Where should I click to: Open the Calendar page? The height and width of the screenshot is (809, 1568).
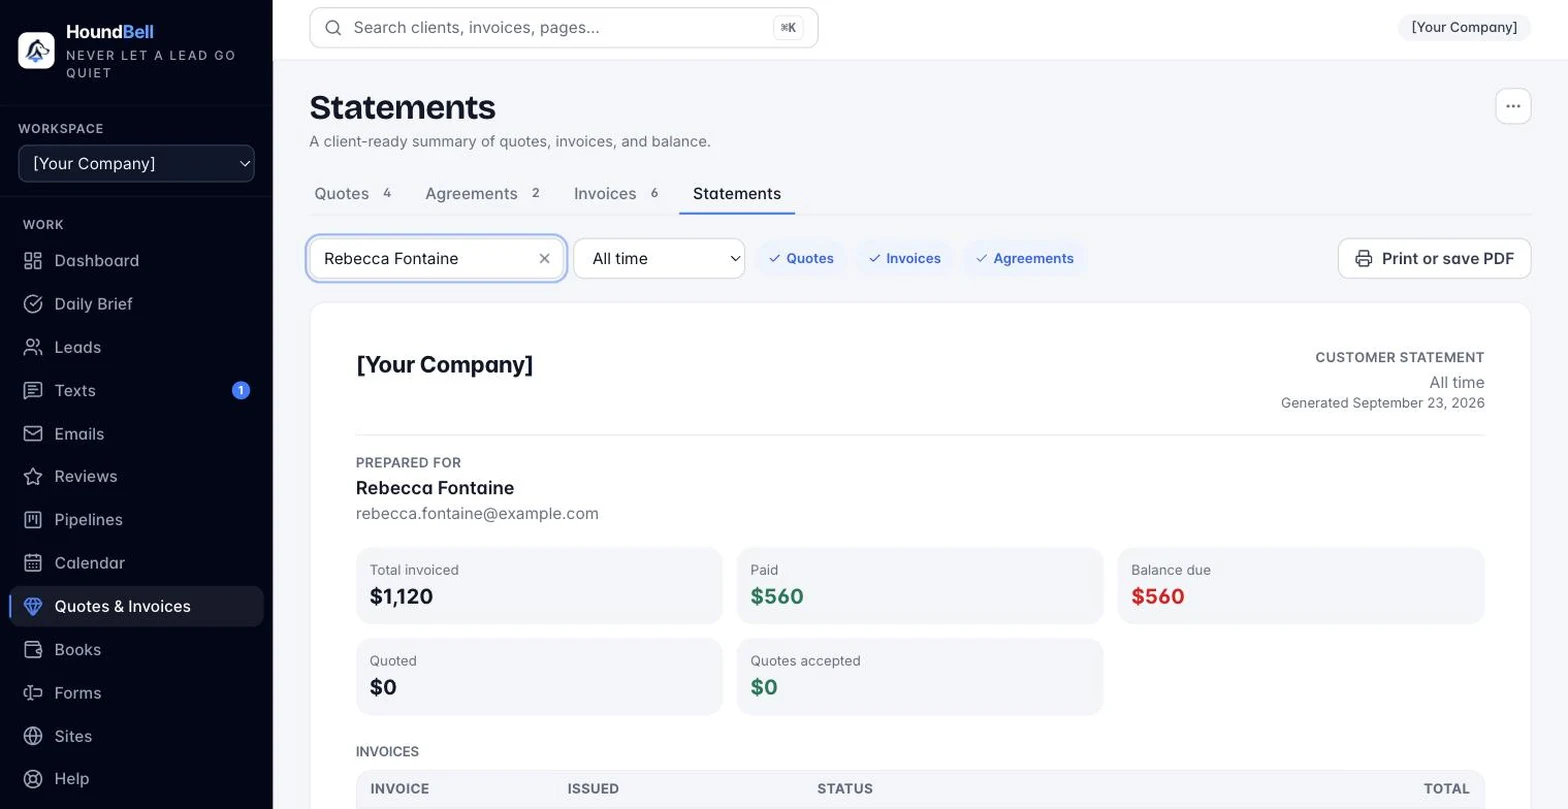pos(136,563)
